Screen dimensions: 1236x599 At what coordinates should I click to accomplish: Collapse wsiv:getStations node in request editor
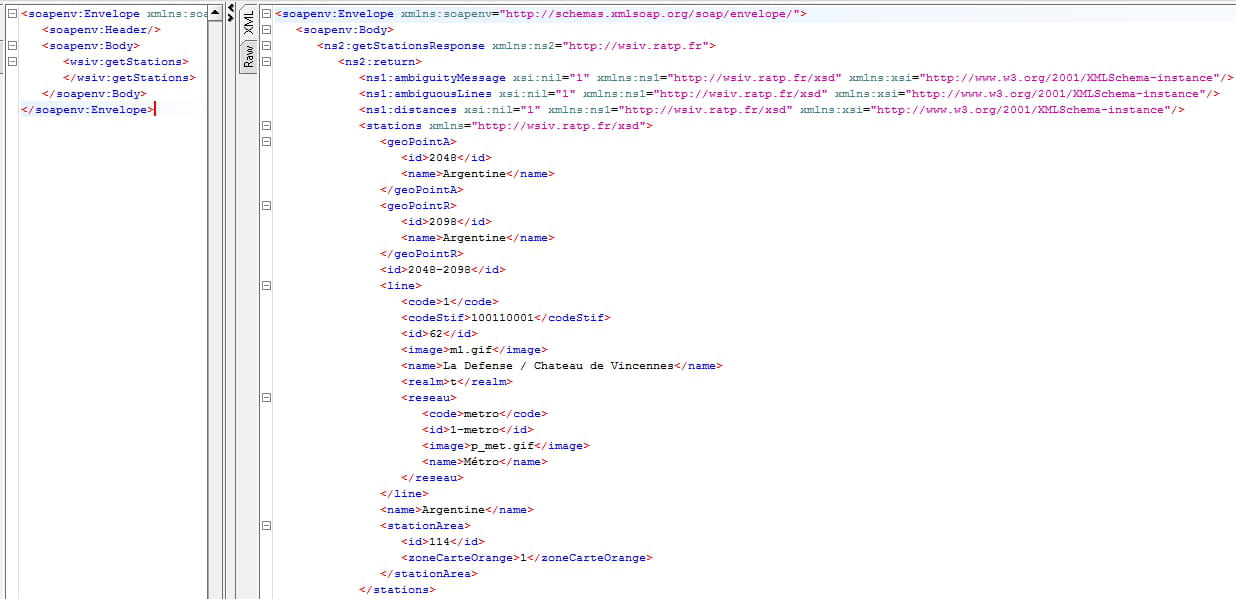pos(12,62)
